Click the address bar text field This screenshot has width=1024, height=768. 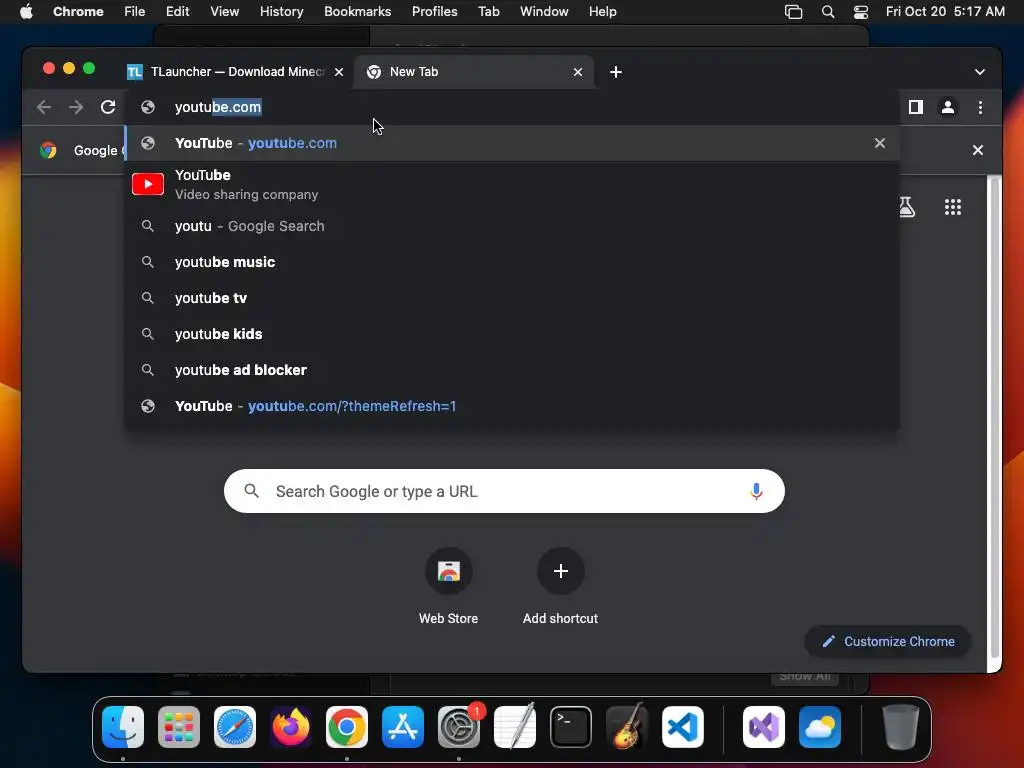click(512, 107)
